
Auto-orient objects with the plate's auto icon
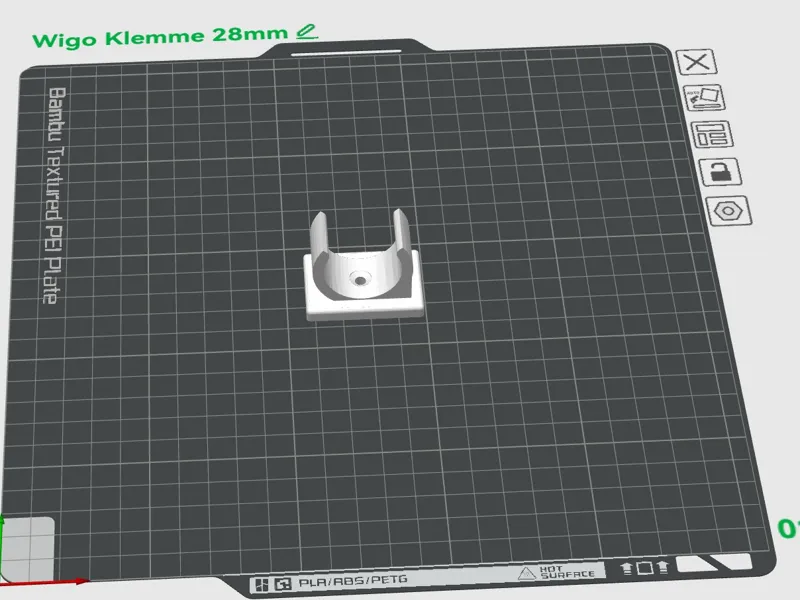tap(704, 97)
